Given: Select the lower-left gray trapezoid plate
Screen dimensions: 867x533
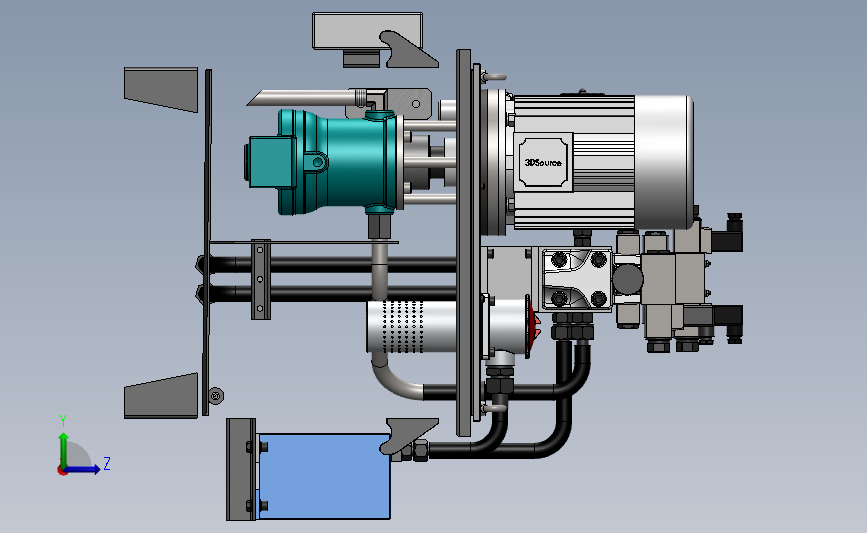Looking at the screenshot, I should click(x=161, y=396).
